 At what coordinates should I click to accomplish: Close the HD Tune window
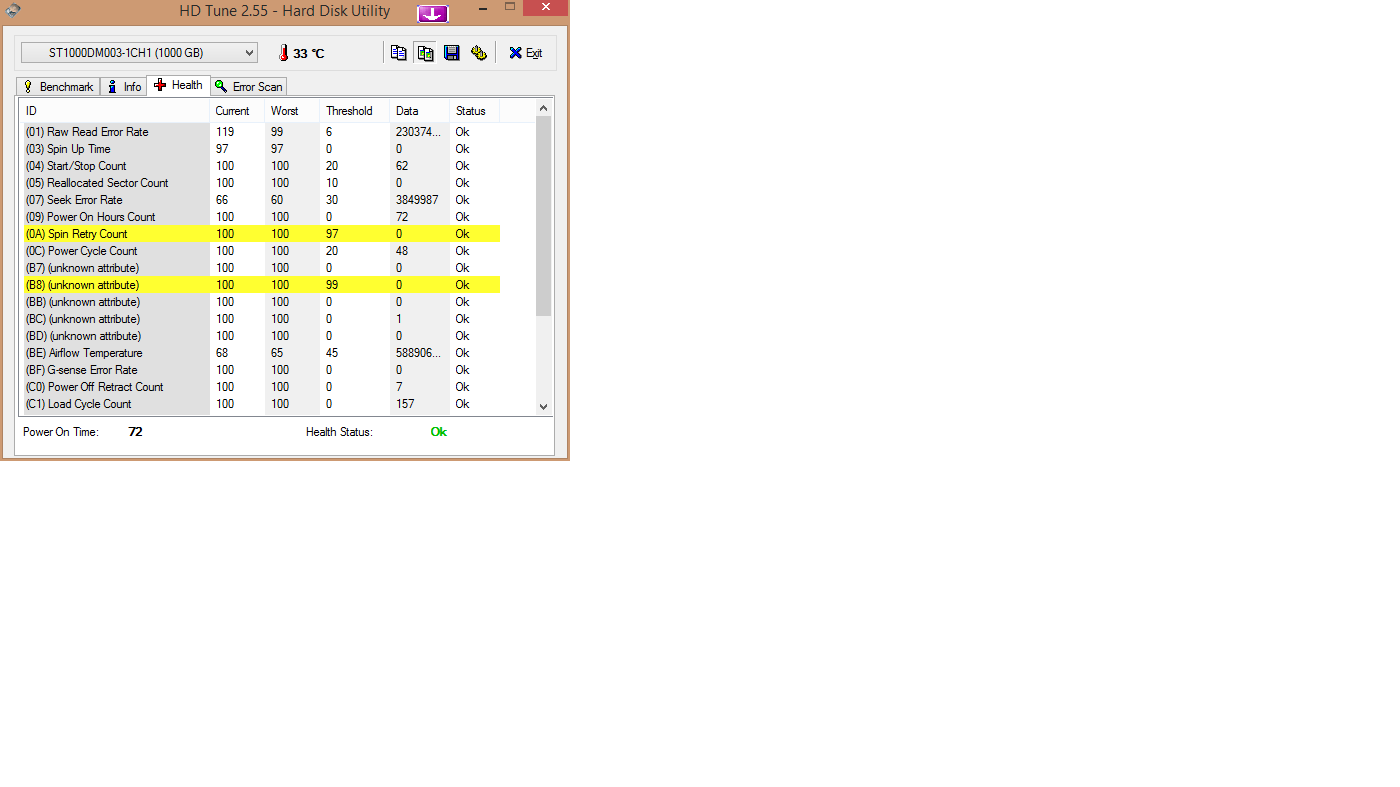coord(546,7)
